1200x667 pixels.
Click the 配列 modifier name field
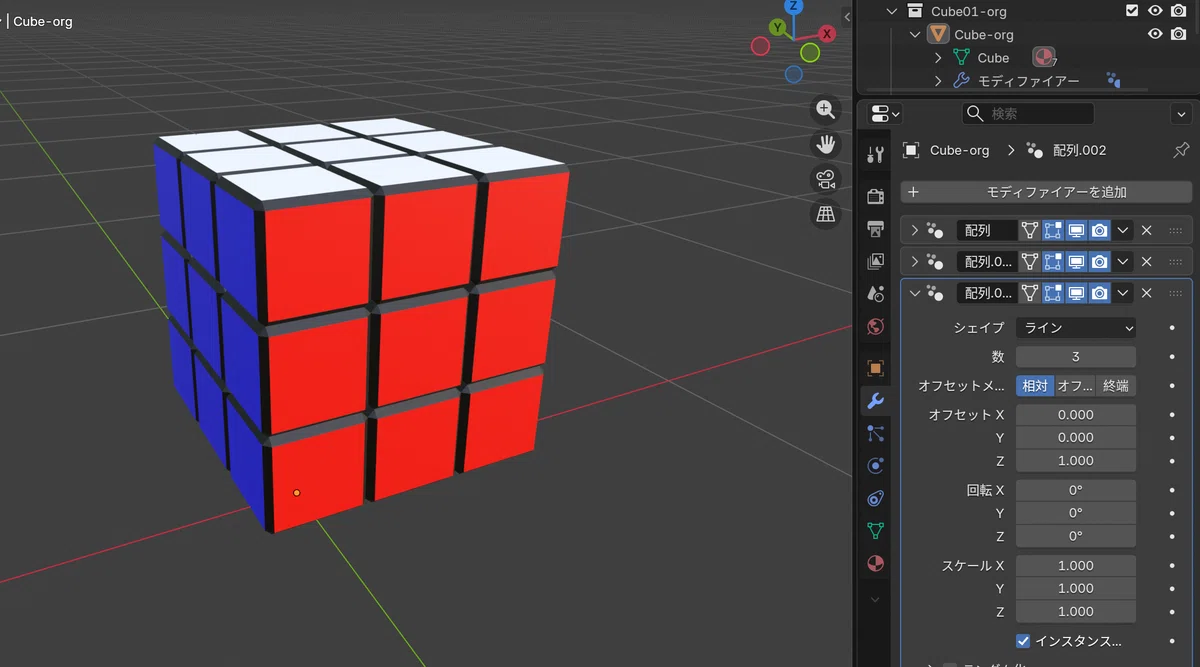(x=986, y=230)
